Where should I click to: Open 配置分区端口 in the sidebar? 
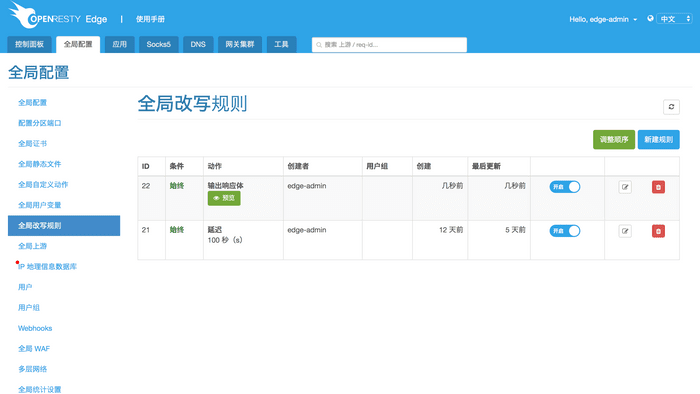pos(40,123)
